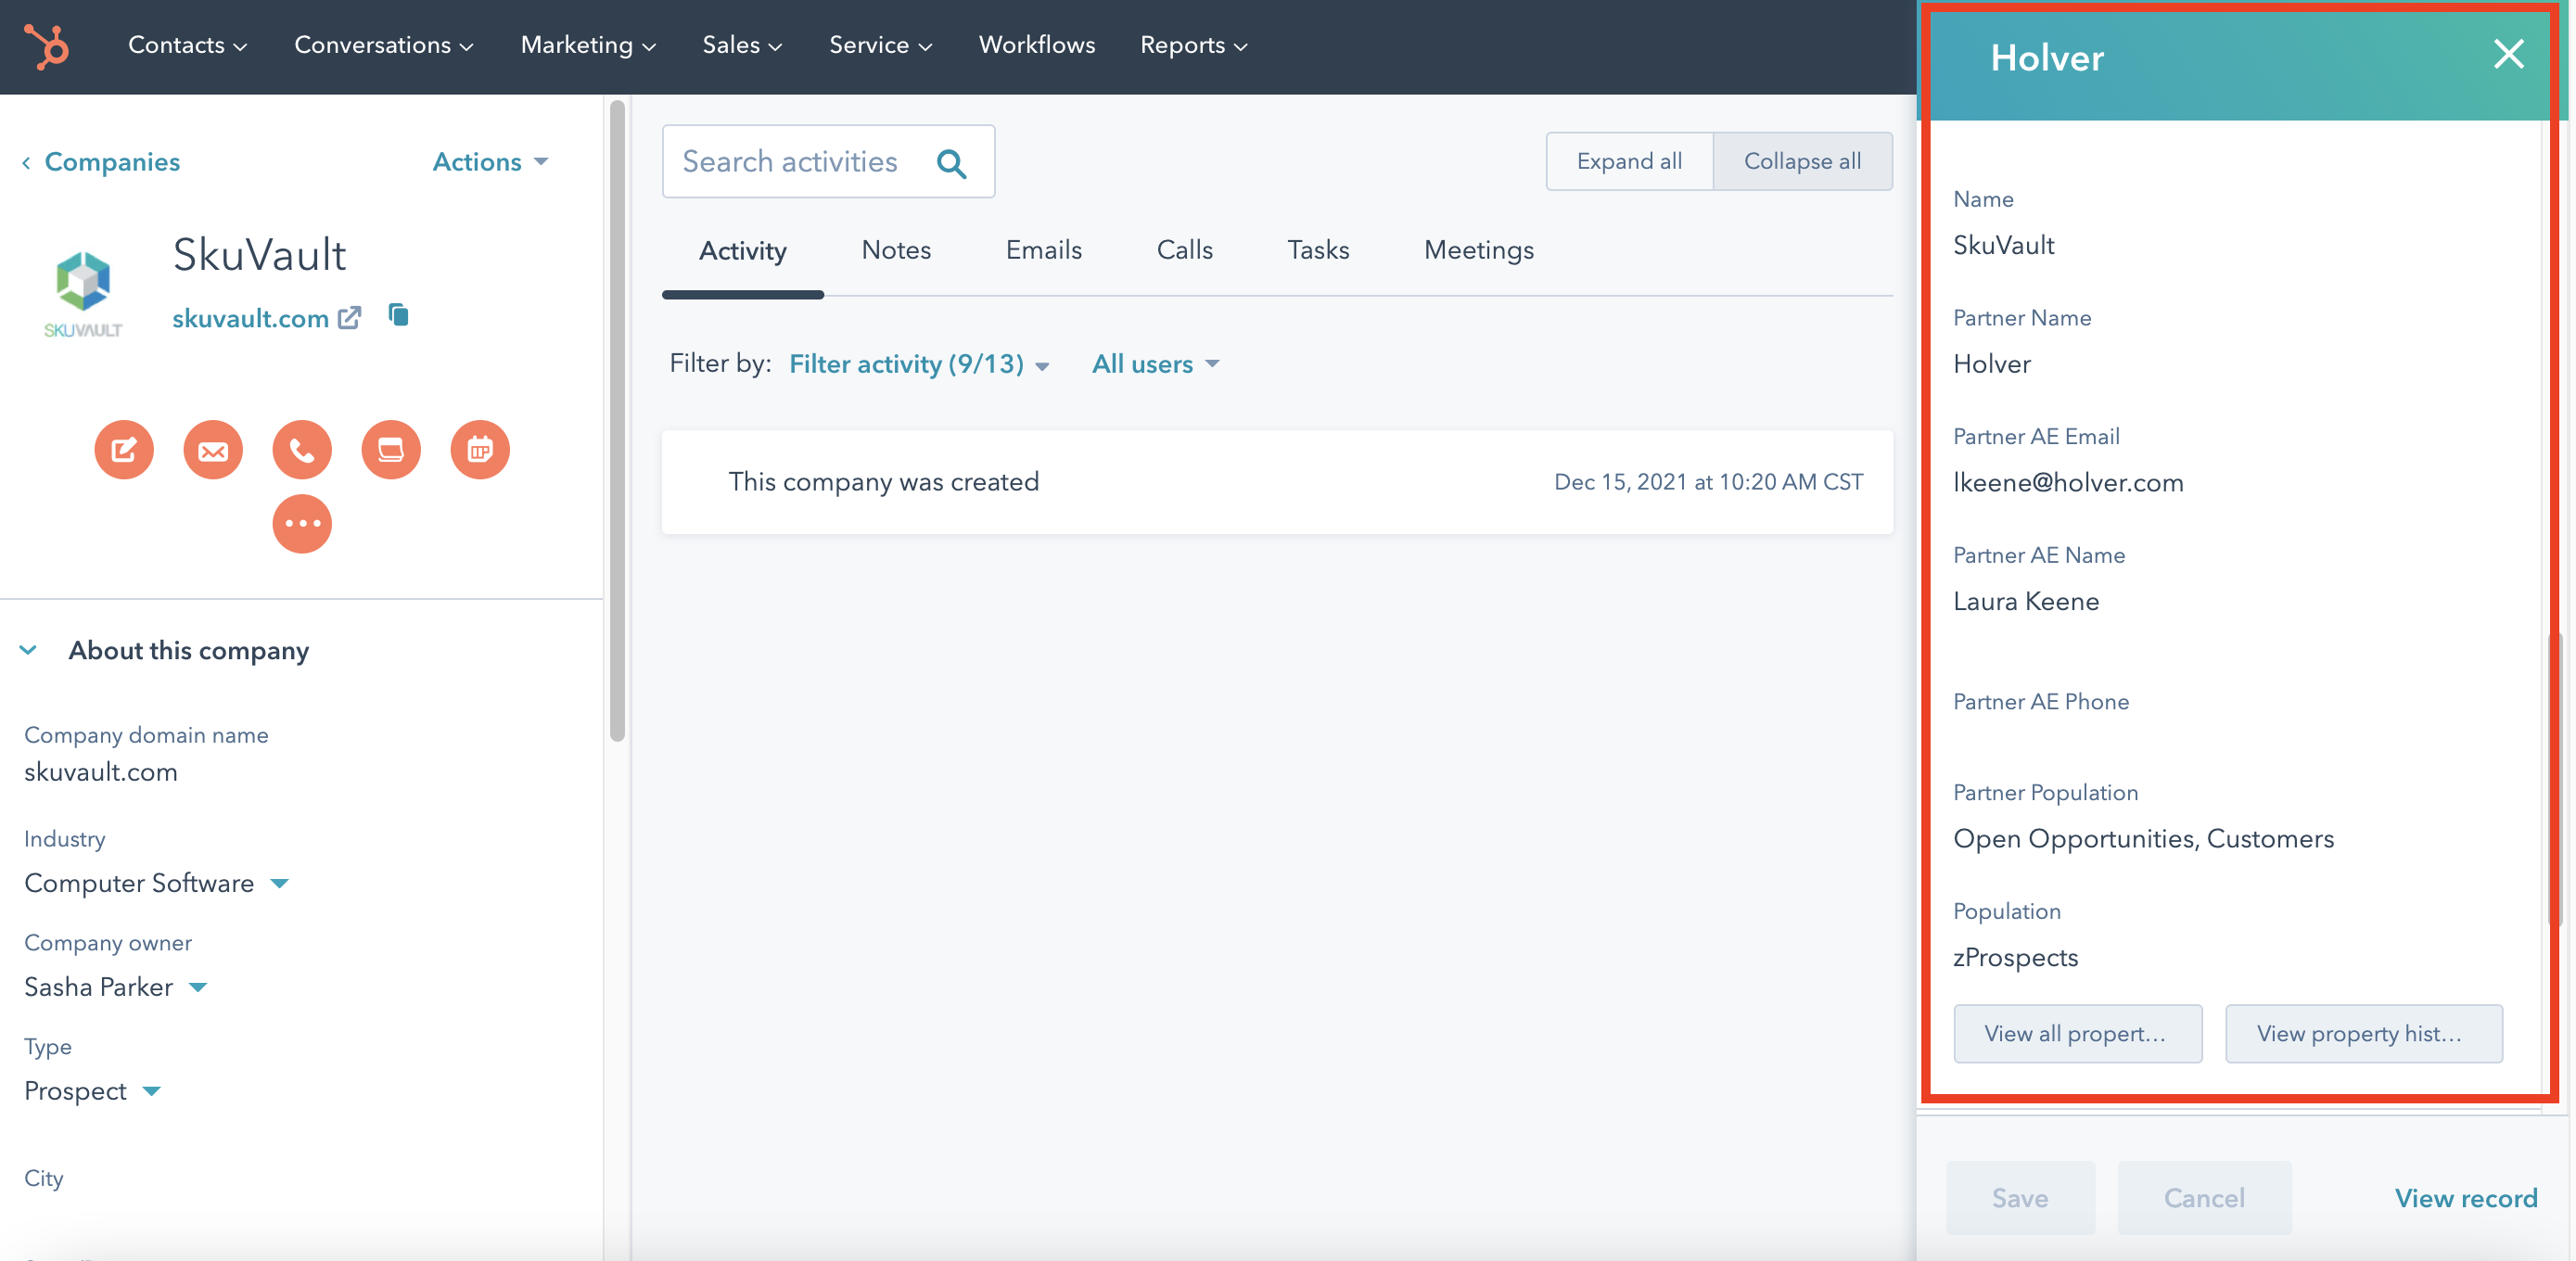Click 'Open Opportunities, Customers' population value
This screenshot has height=1261, width=2576.
pos(2143,838)
